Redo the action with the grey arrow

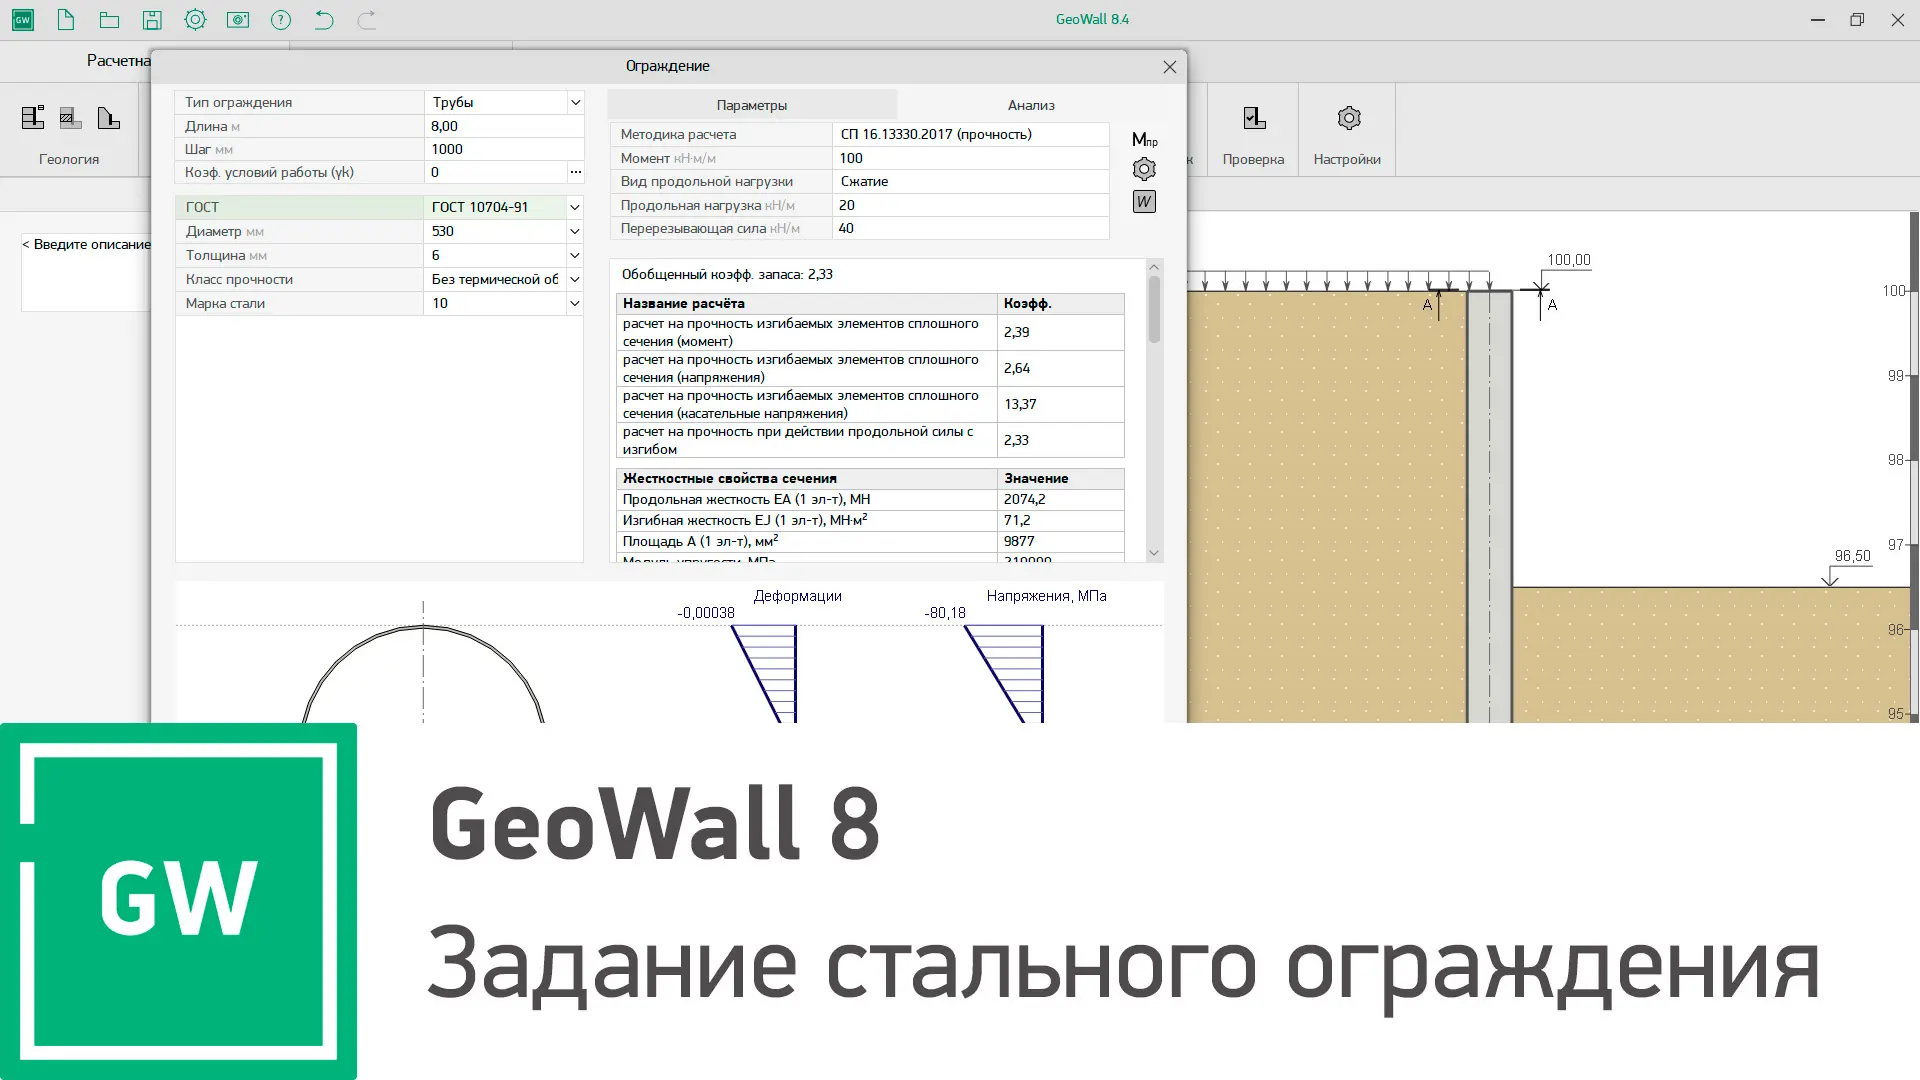click(x=367, y=20)
